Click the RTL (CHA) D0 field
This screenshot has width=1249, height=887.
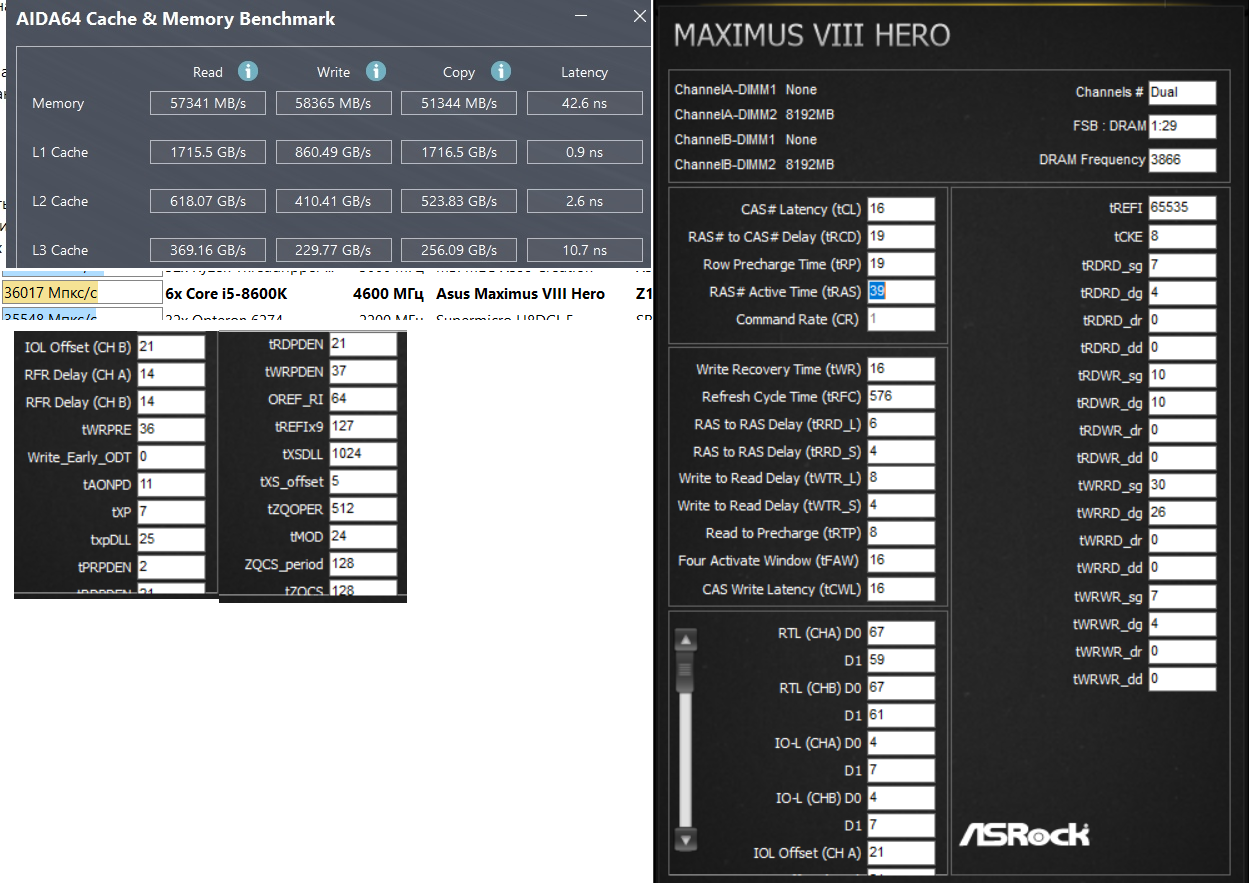click(x=901, y=633)
